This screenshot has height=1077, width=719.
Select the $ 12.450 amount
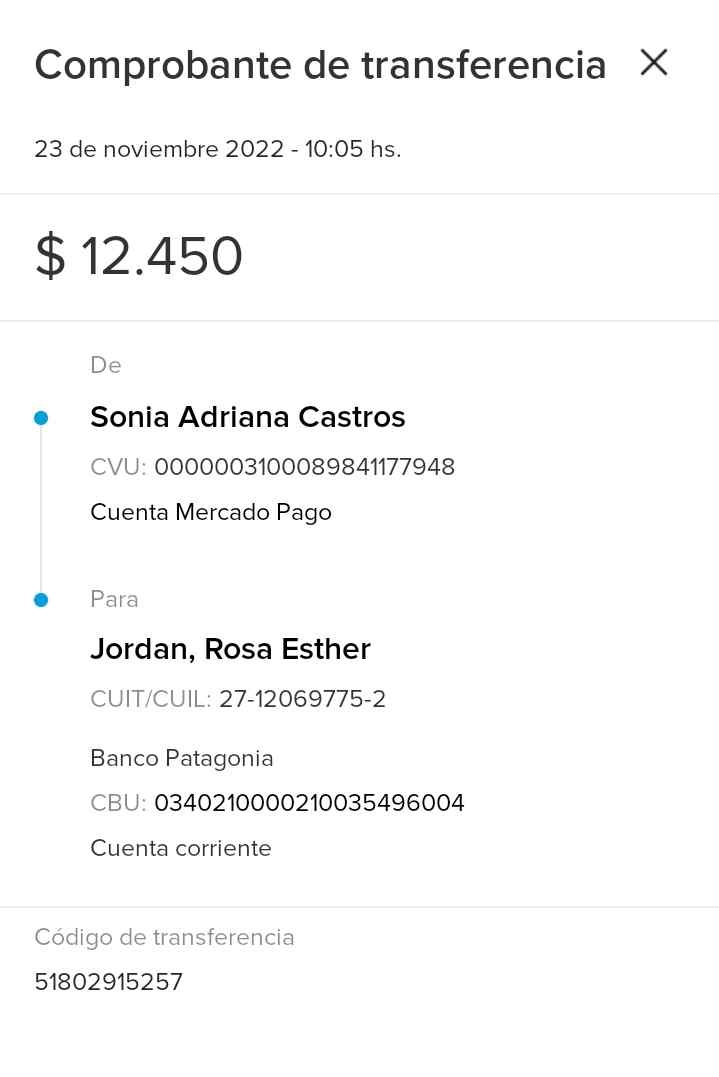[139, 256]
